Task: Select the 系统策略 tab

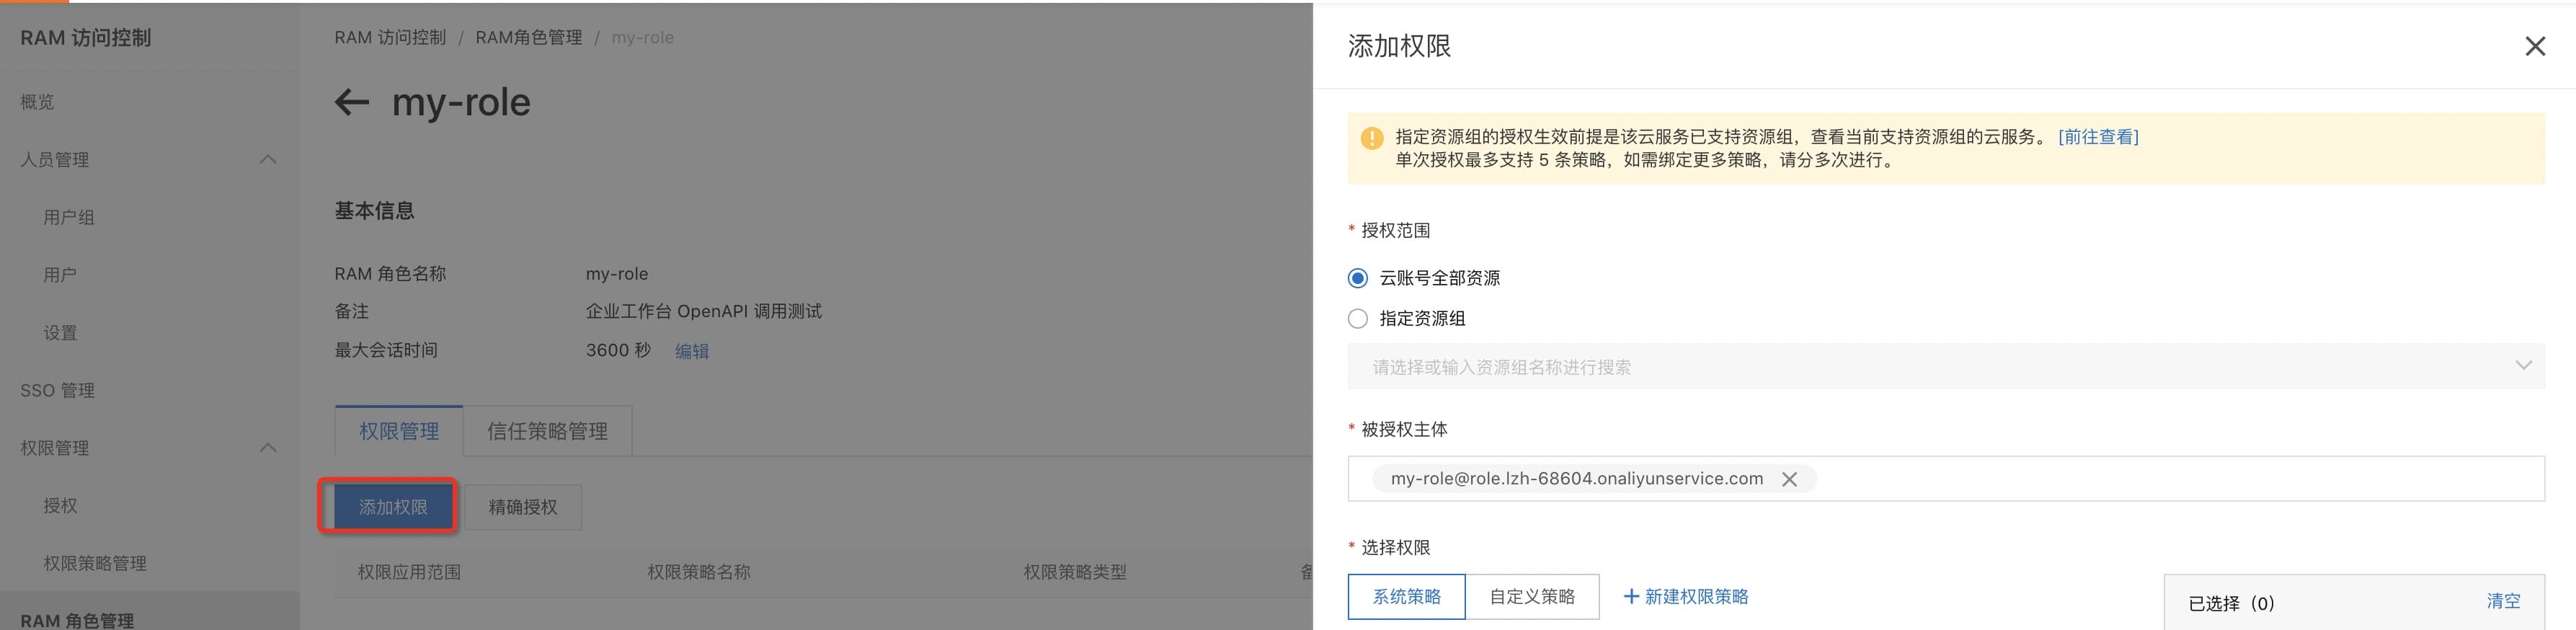Action: pyautogui.click(x=1406, y=596)
